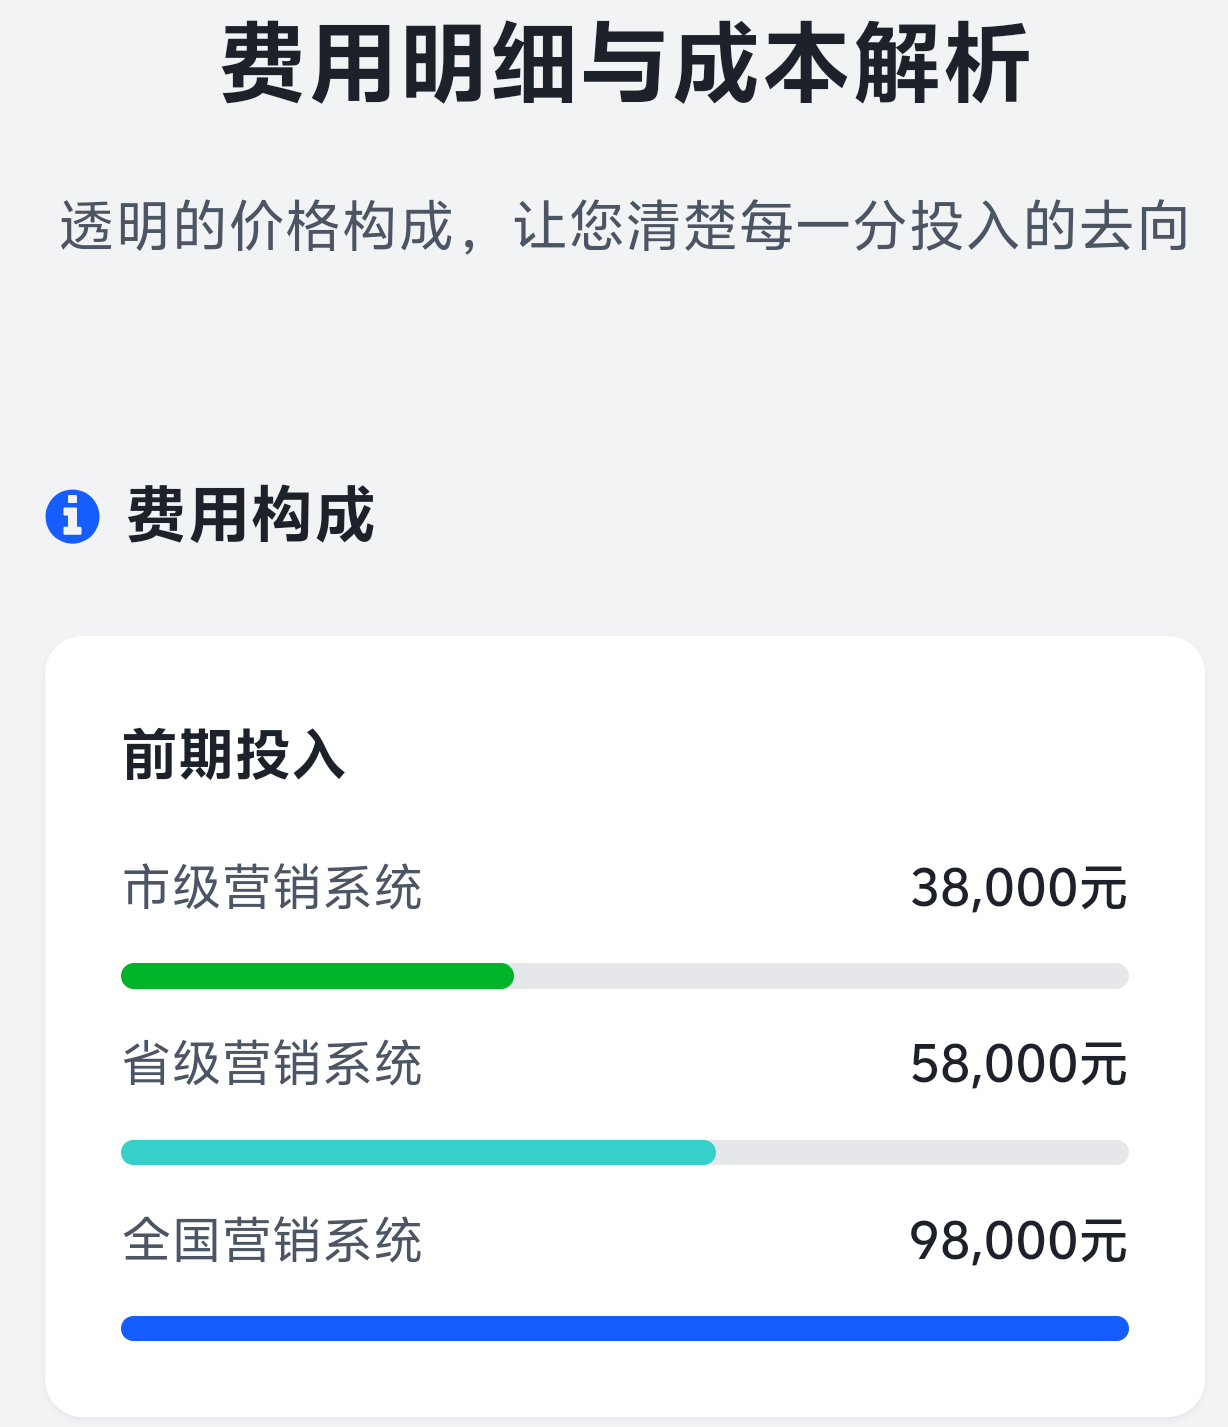The height and width of the screenshot is (1427, 1228).
Task: Select the 全国营销系统 label
Action: (272, 1241)
